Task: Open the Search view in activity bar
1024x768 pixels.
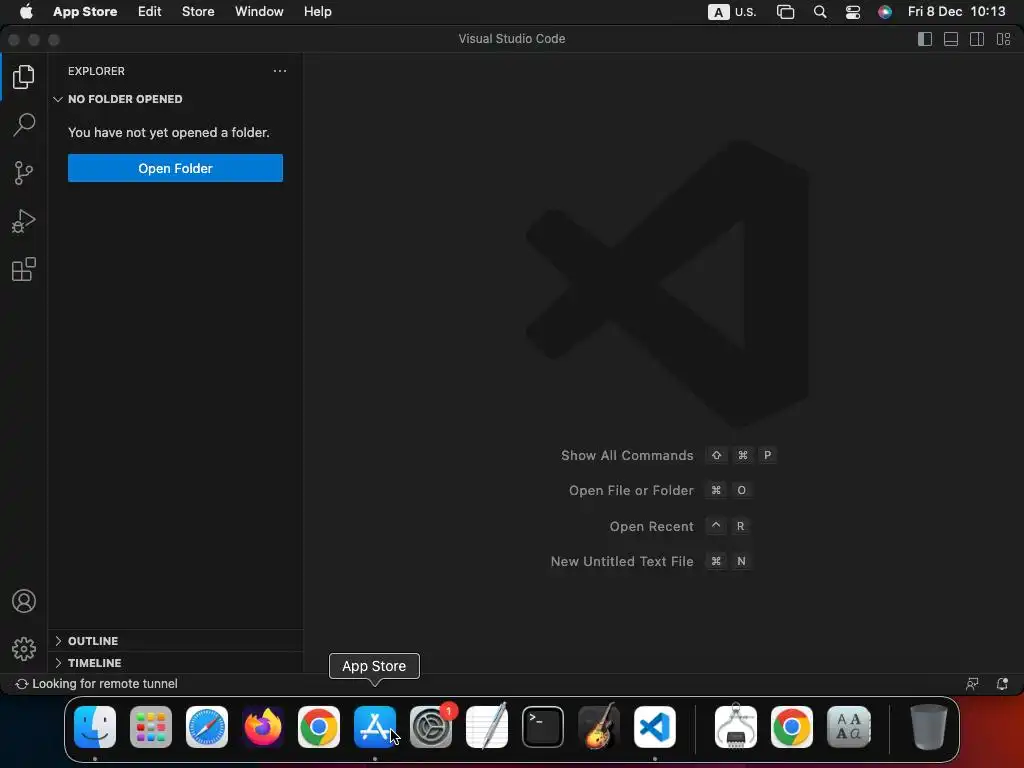Action: pos(24,125)
